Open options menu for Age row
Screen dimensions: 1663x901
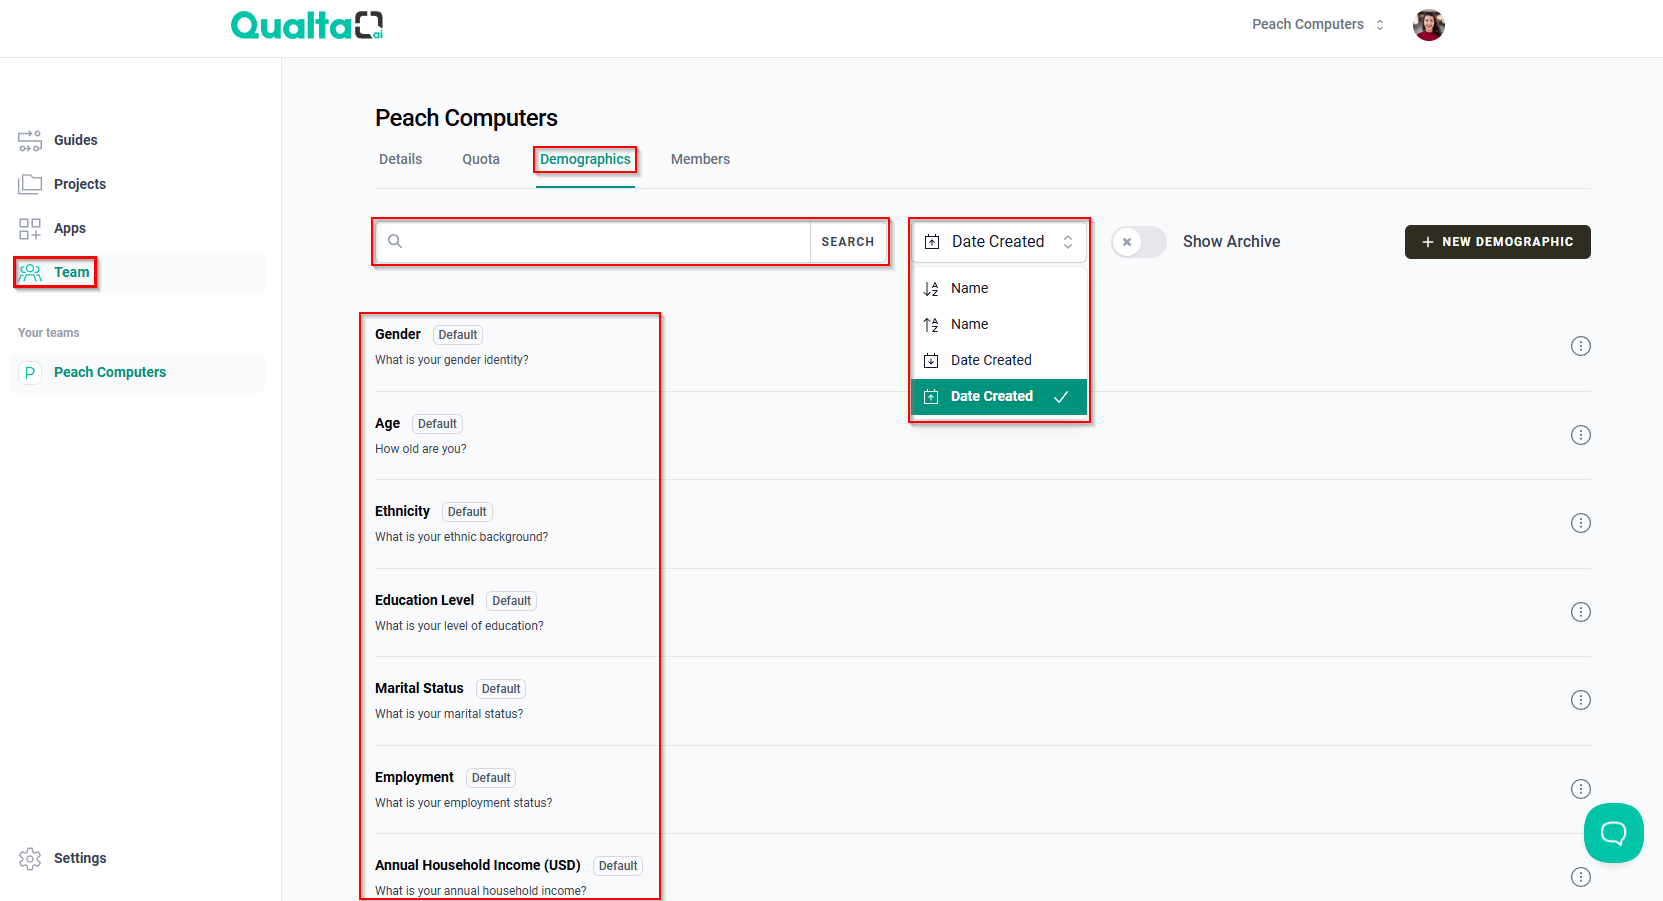tap(1580, 435)
